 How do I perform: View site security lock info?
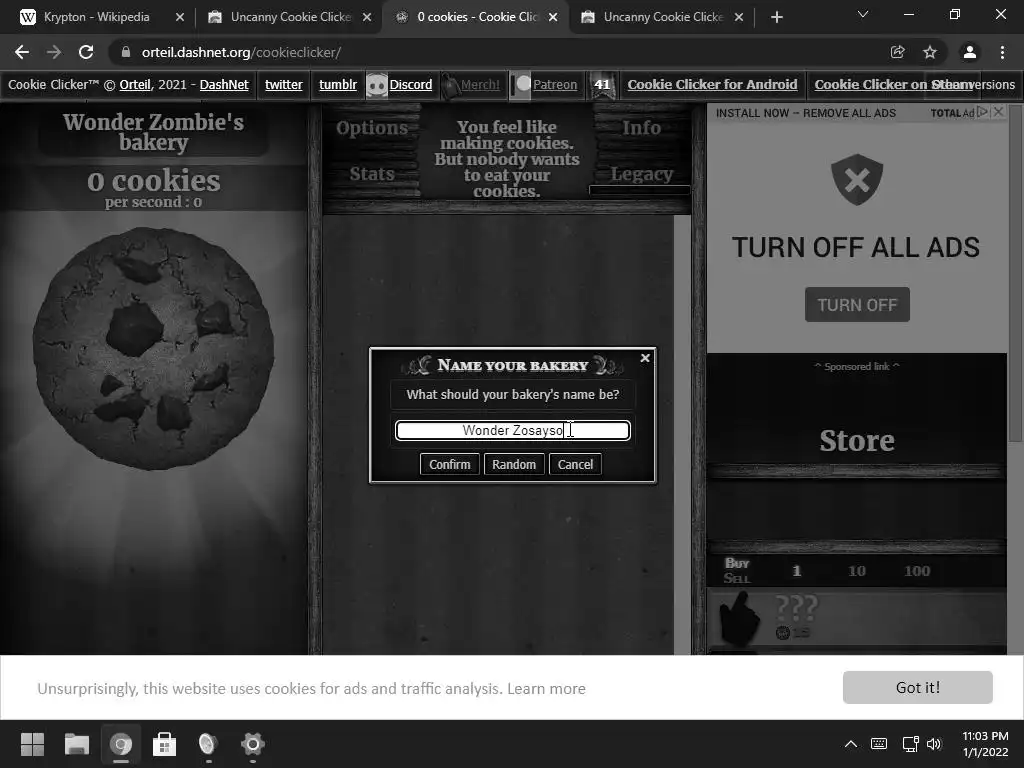[x=126, y=52]
